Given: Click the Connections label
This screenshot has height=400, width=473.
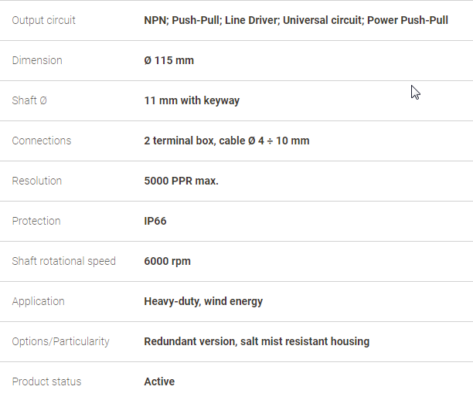Looking at the screenshot, I should (42, 141).
